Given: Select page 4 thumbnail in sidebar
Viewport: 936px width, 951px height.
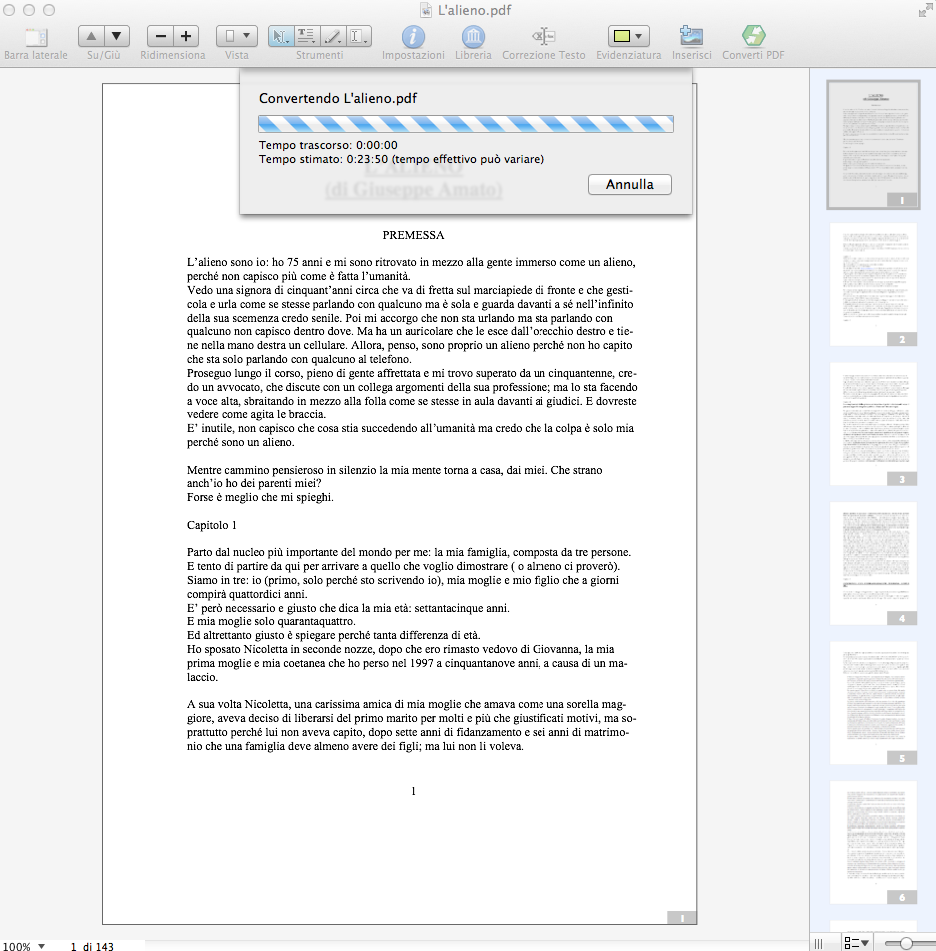Looking at the screenshot, I should [874, 563].
